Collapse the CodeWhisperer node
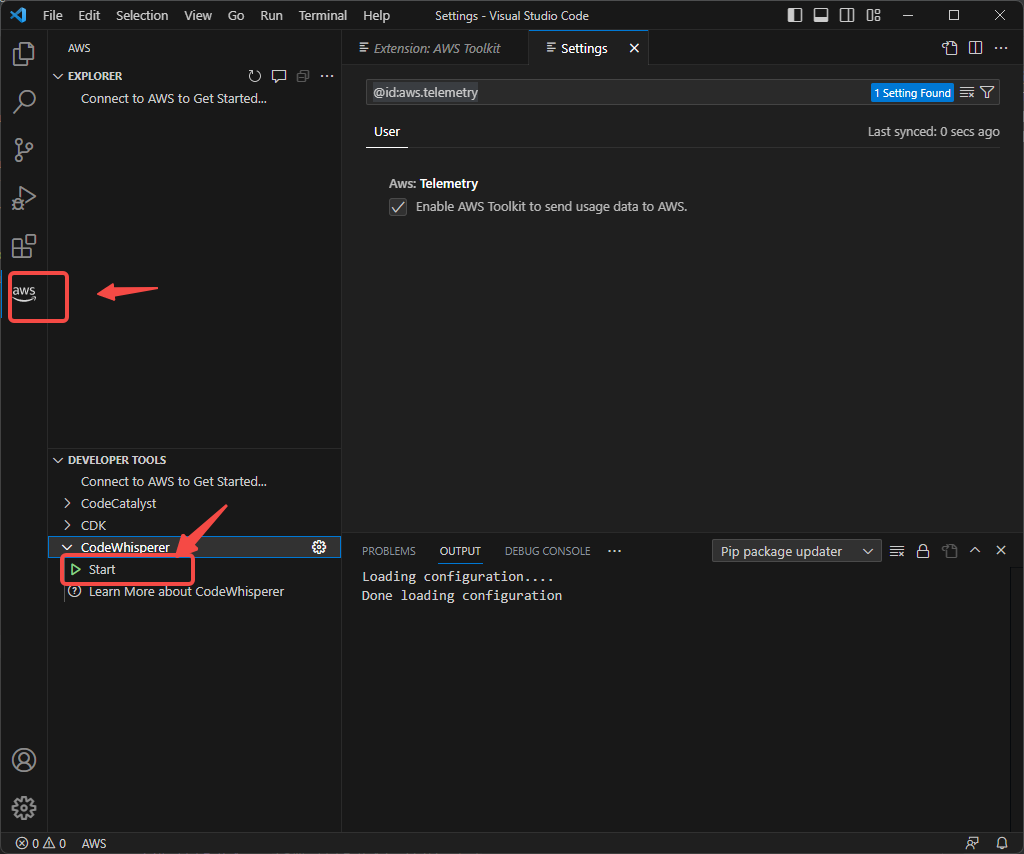 point(67,547)
